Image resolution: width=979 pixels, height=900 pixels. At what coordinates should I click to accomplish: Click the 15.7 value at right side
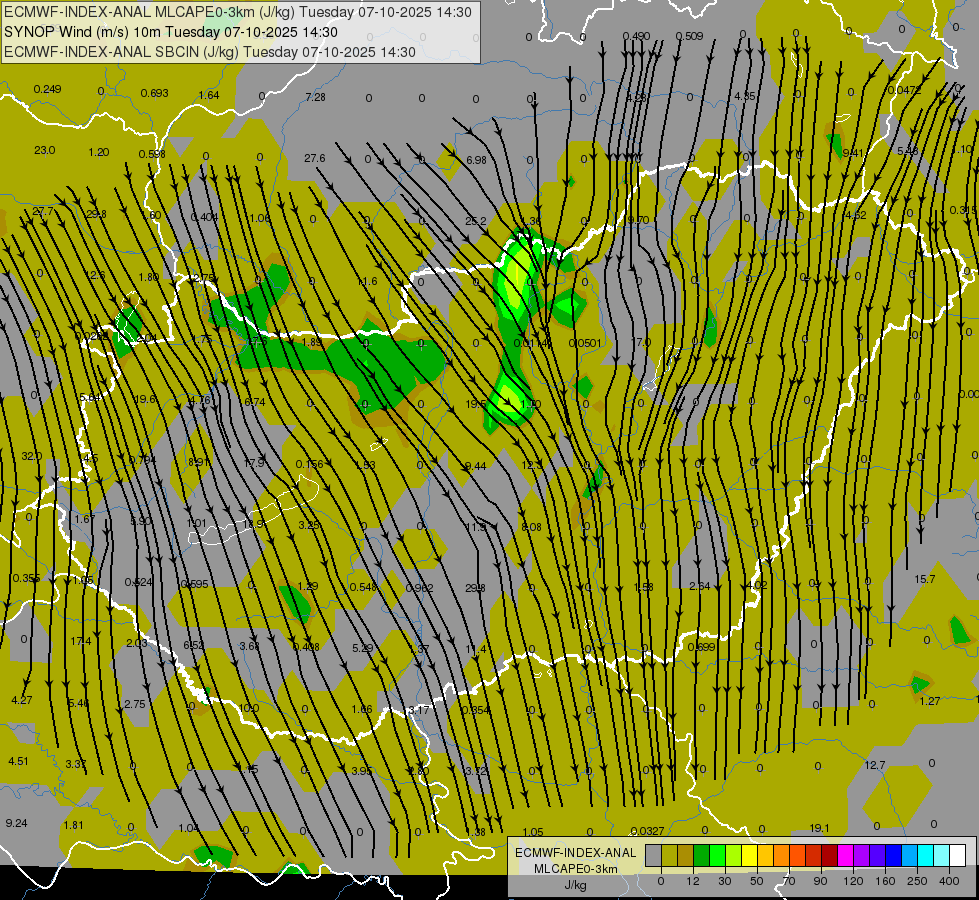[x=924, y=579]
